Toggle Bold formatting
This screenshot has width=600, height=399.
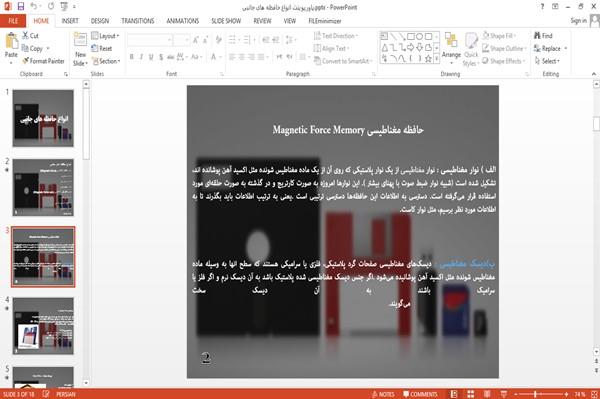[x=132, y=57]
